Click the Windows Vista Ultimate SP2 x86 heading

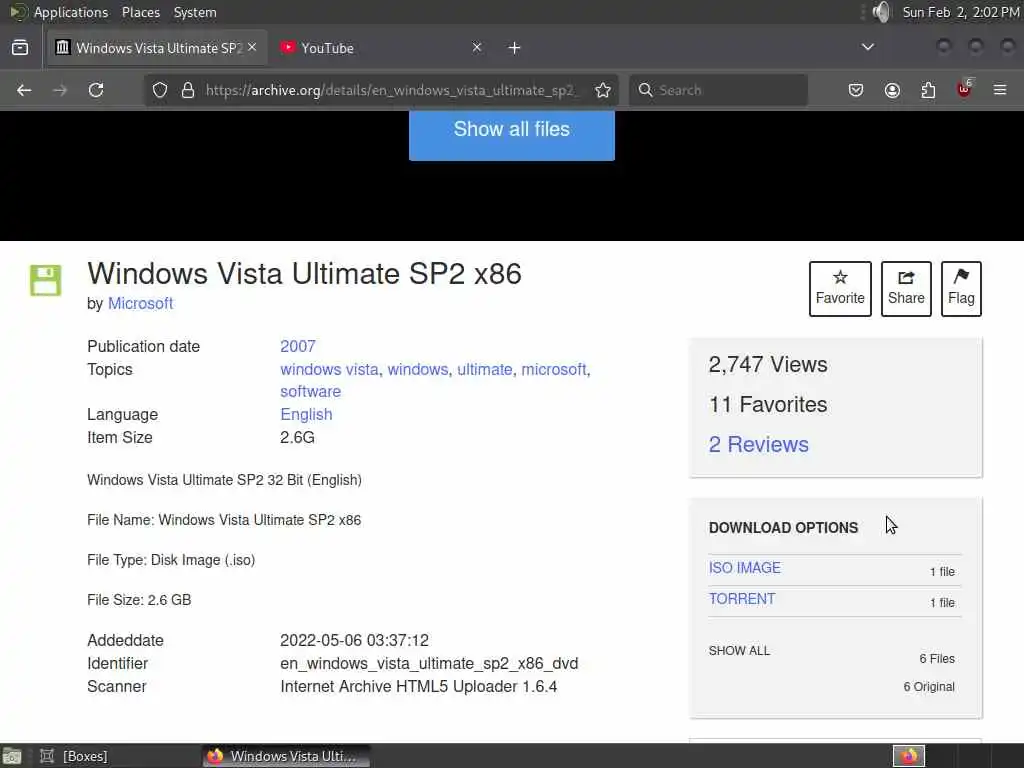pos(304,274)
